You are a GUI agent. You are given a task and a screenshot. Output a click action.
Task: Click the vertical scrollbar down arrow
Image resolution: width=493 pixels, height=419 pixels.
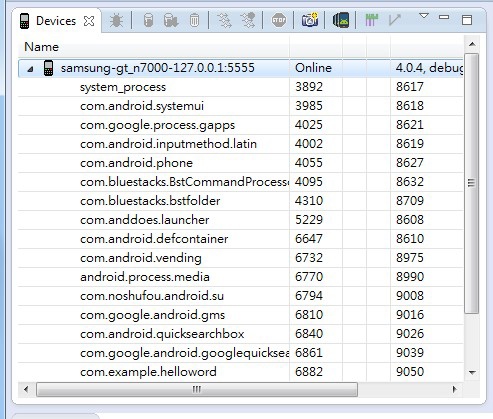click(472, 373)
